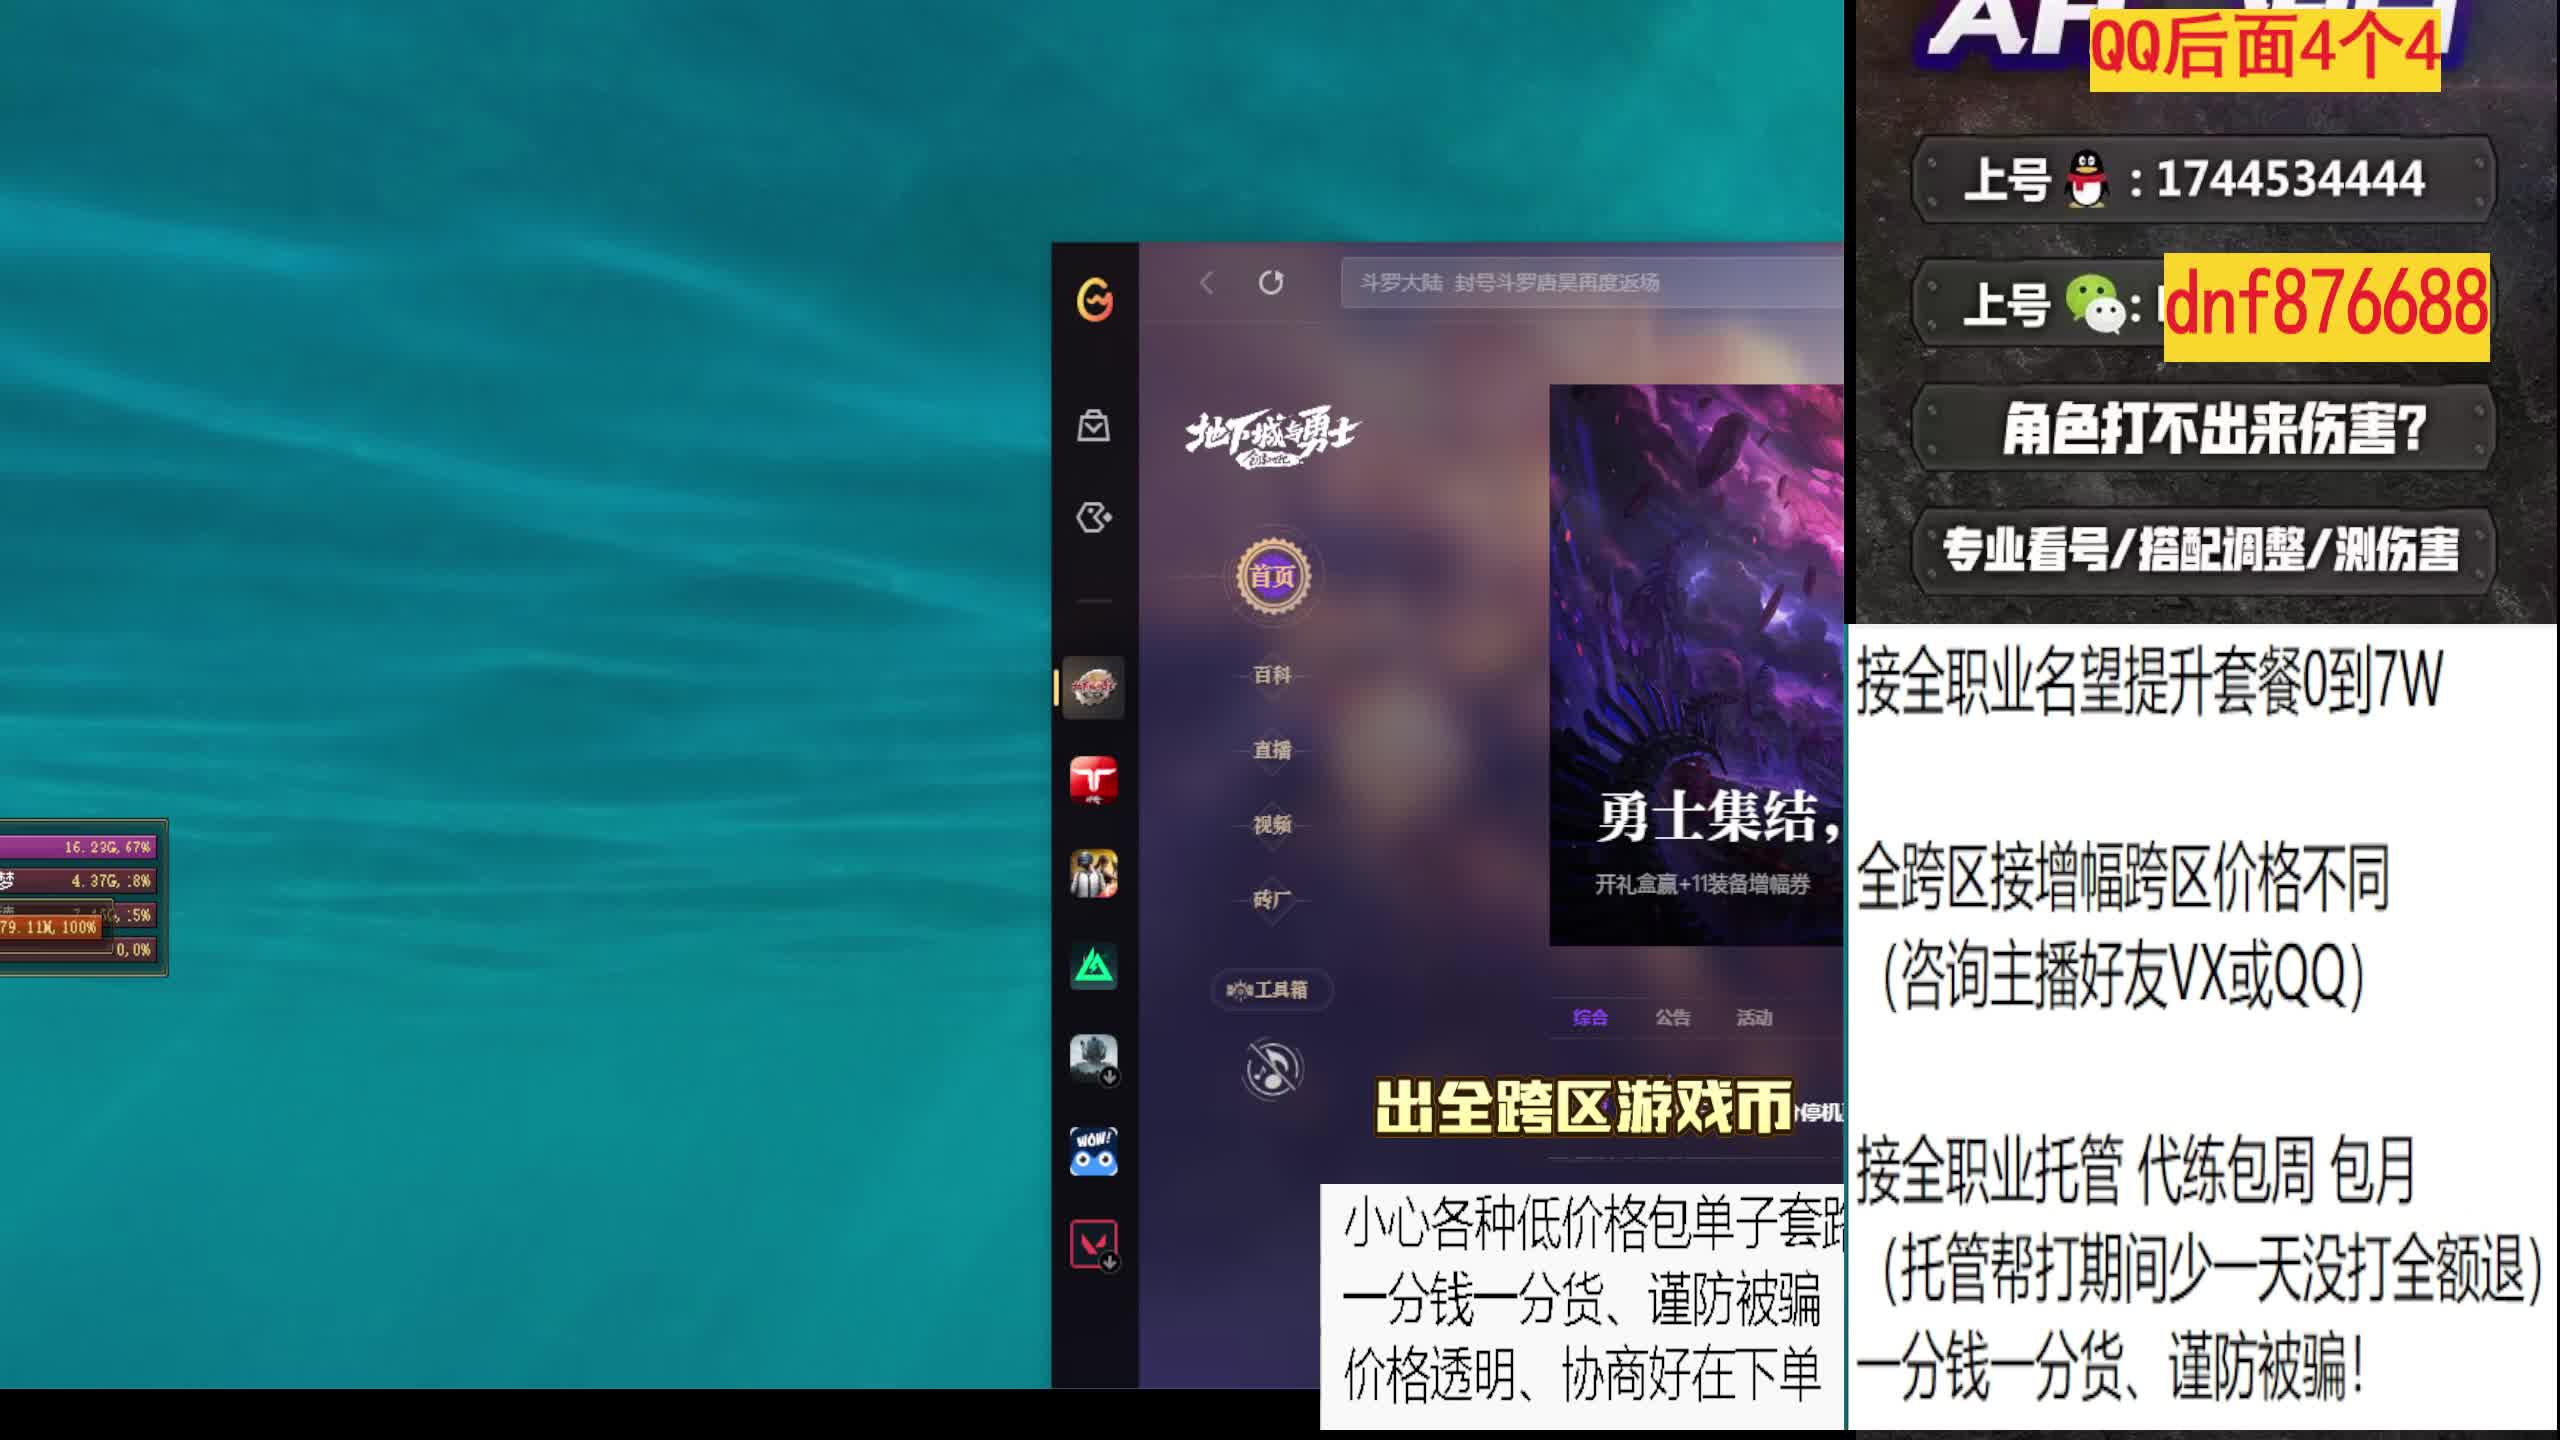Select the WOW blue mascot game icon
The width and height of the screenshot is (2560, 1440).
[1093, 1152]
